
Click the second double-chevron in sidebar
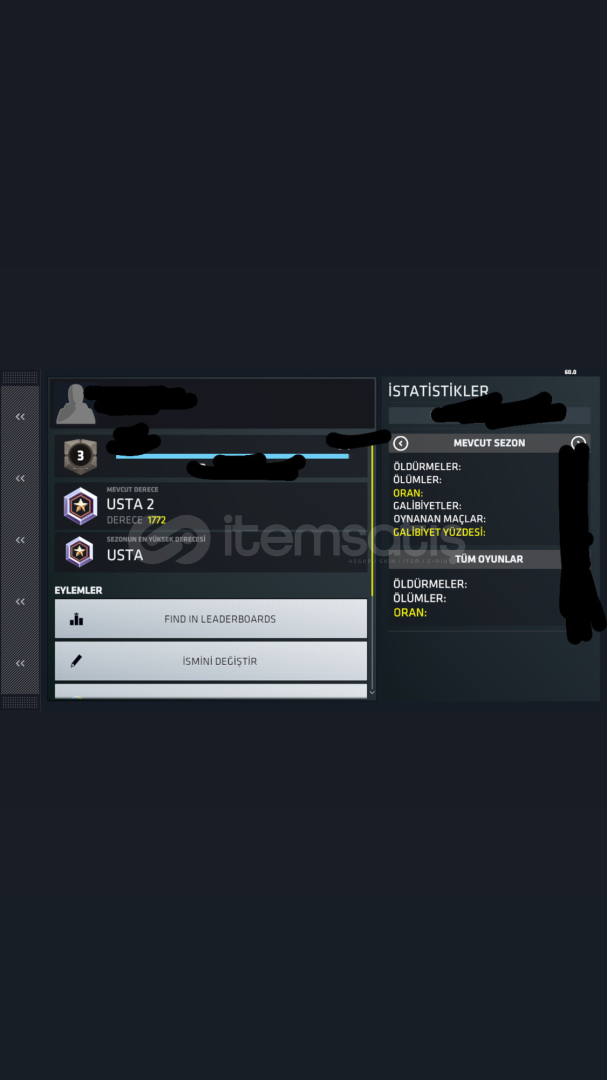tap(20, 478)
